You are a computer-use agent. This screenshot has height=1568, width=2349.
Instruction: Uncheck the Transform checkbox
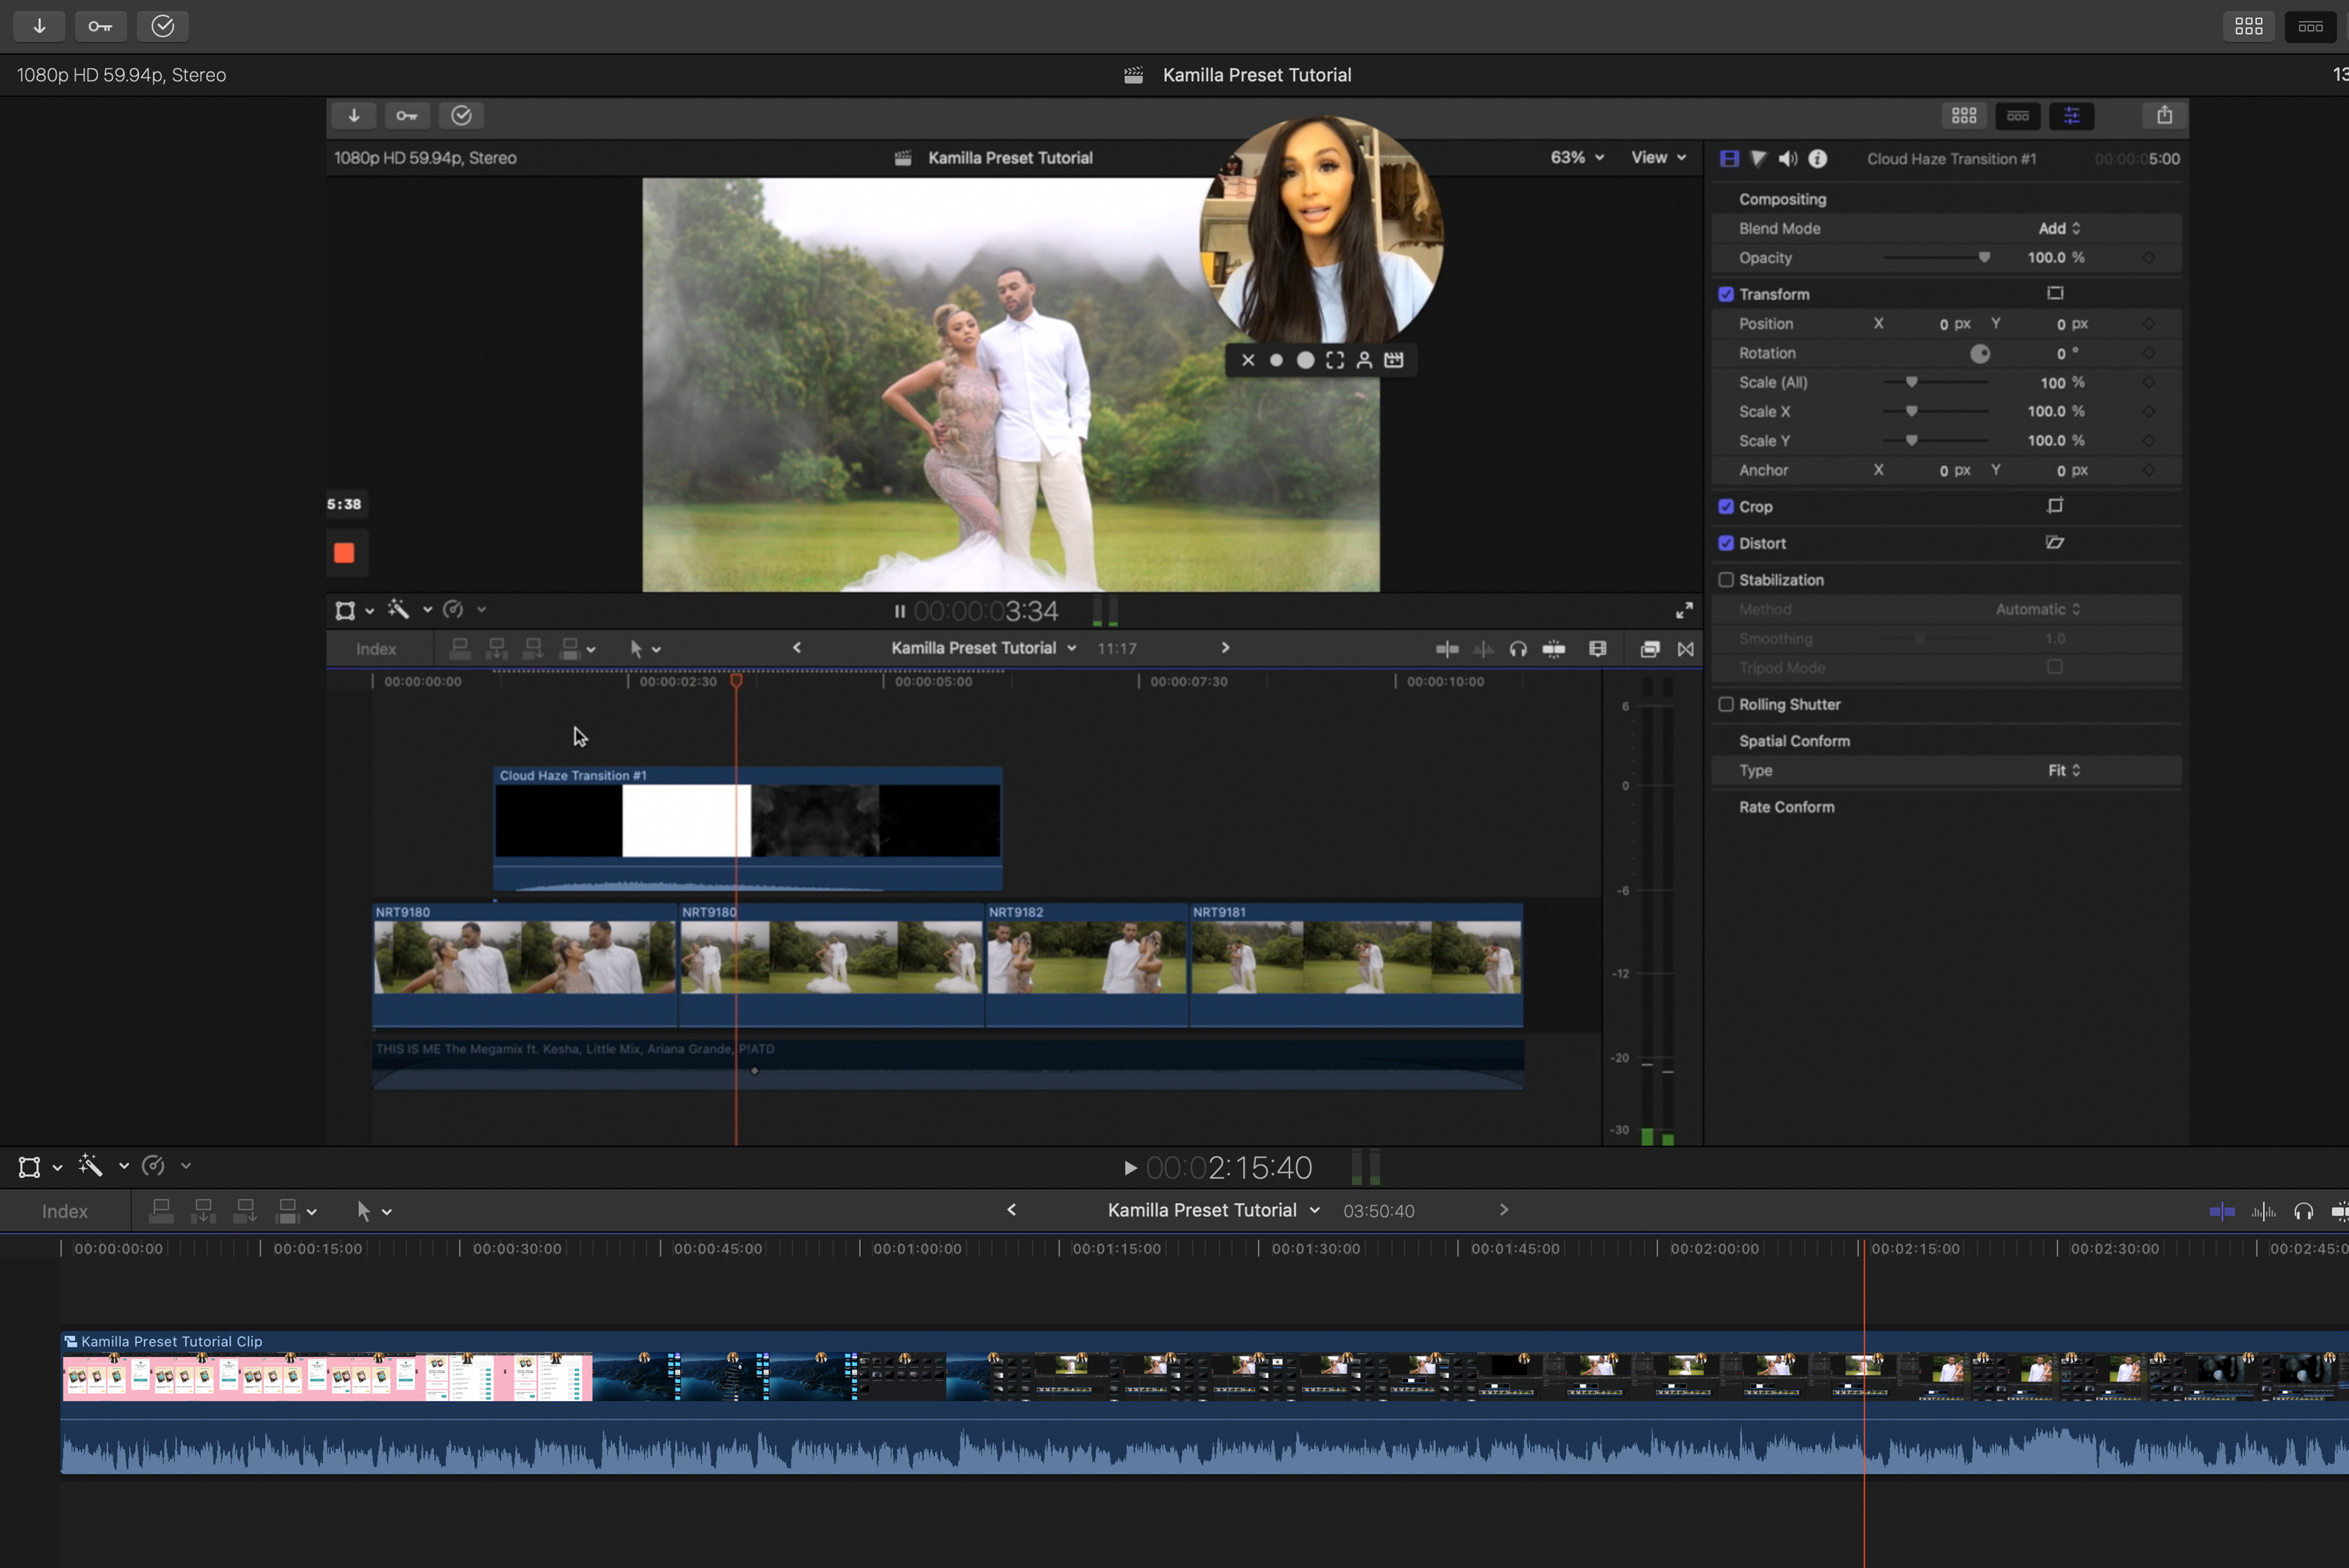pos(1726,294)
